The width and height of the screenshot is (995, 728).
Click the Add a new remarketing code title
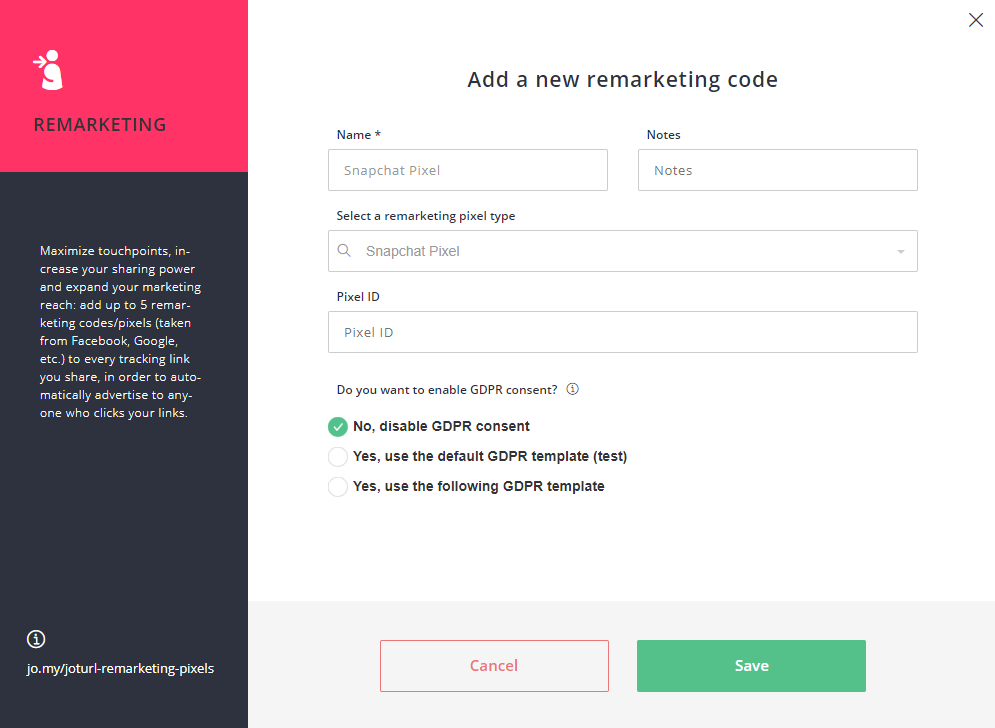point(623,80)
